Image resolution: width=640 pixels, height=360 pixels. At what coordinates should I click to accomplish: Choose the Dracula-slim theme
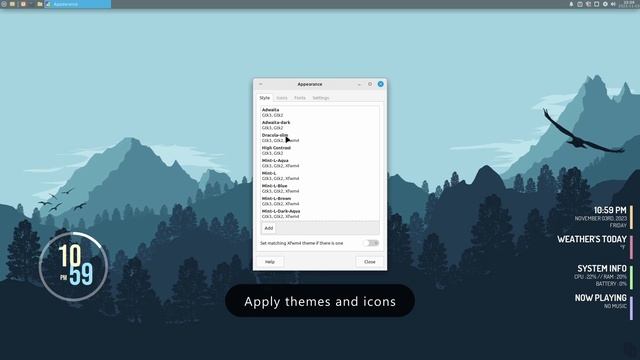point(320,138)
